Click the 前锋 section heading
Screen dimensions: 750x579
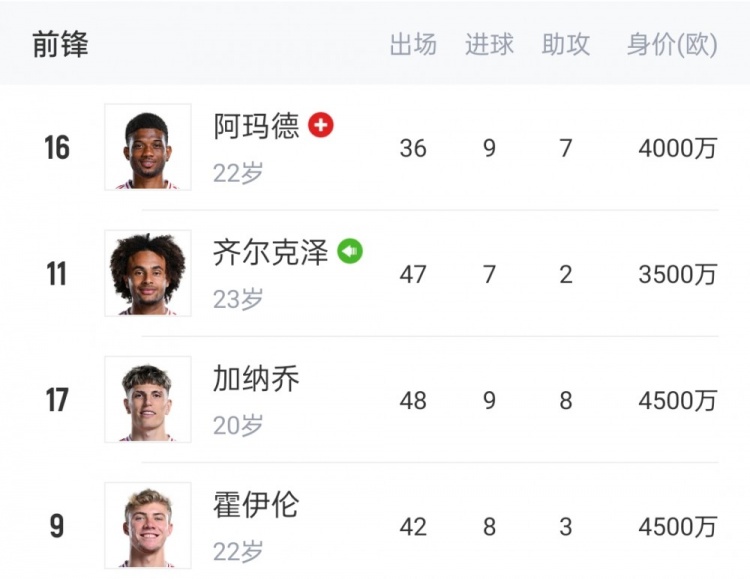[61, 45]
